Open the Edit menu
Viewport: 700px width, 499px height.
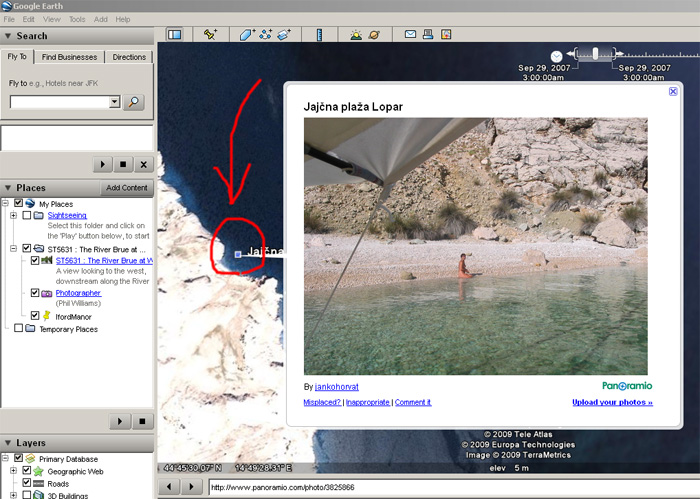pos(29,19)
